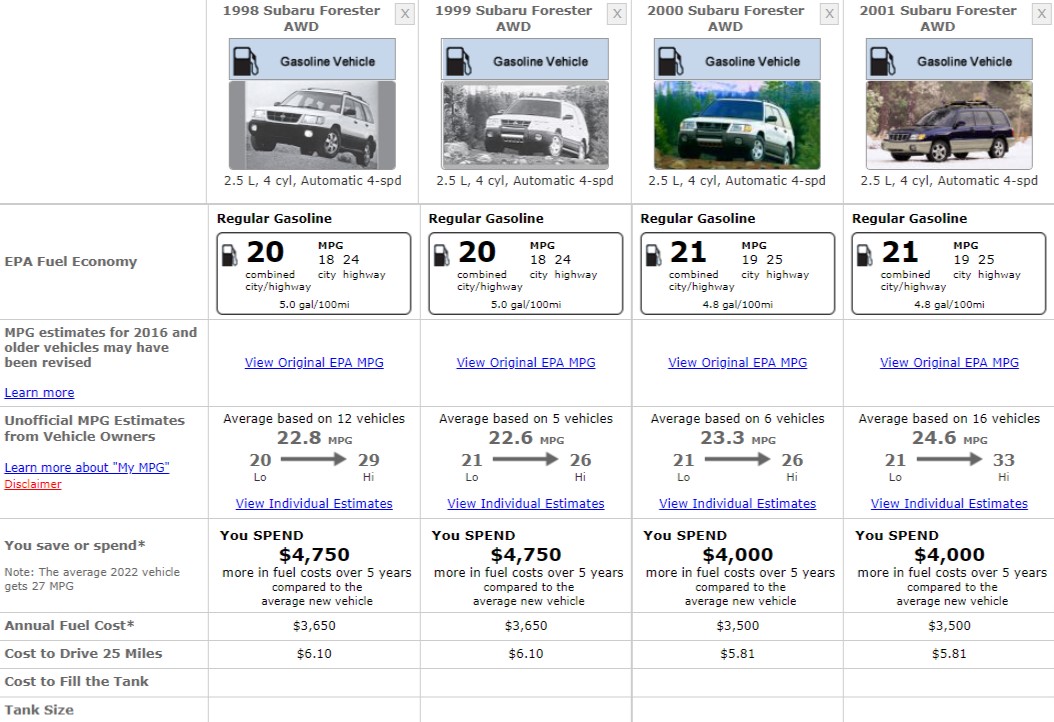The height and width of the screenshot is (722, 1054).
Task: Click 4.8 gal/100mi value for 2001 Forester
Action: tap(949, 305)
